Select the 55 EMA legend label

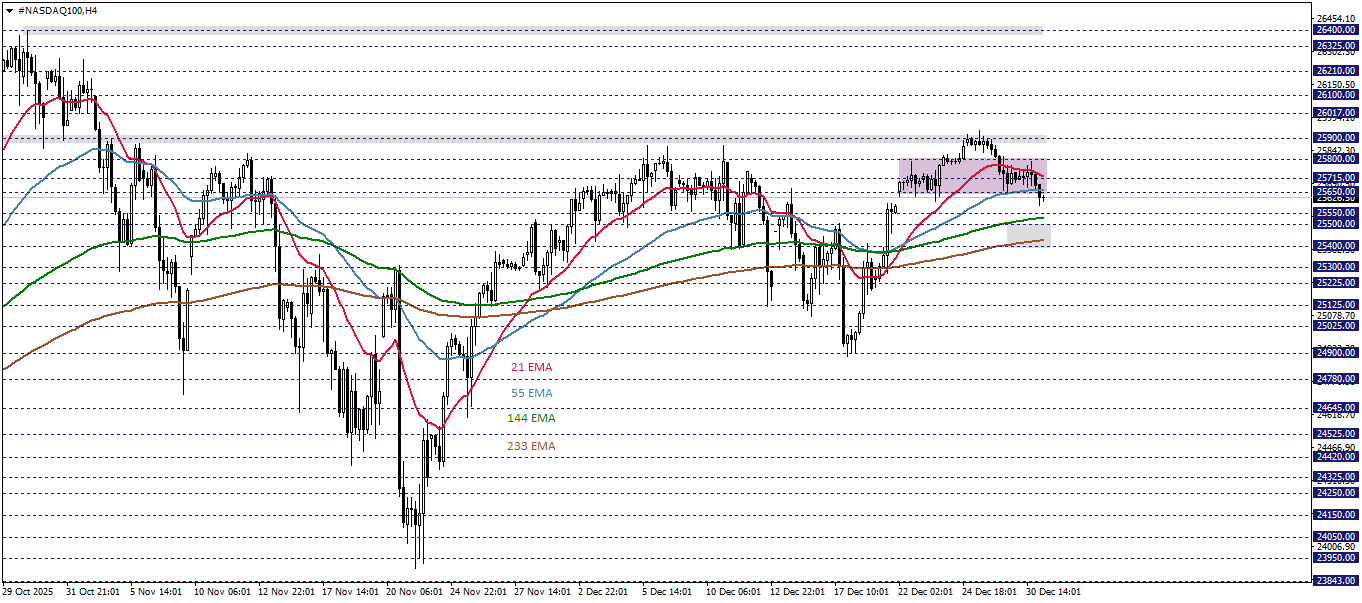click(529, 394)
